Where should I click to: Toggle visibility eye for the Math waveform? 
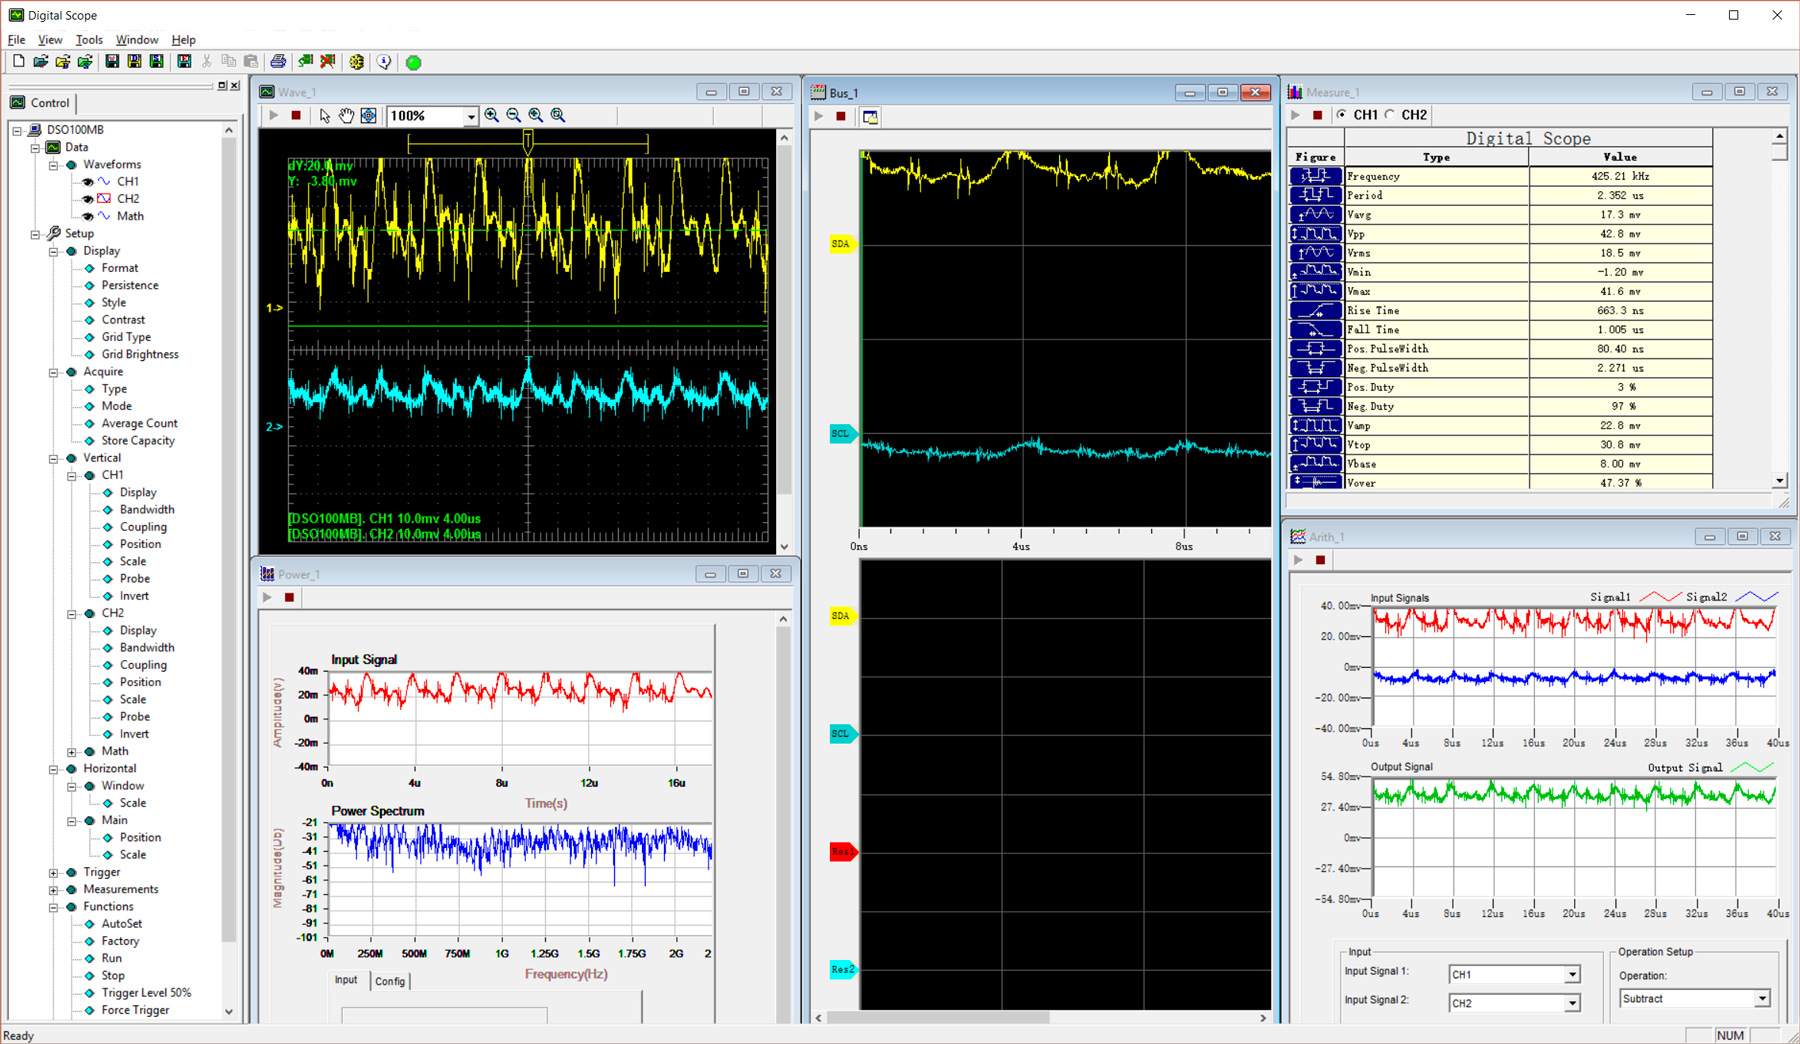pyautogui.click(x=88, y=216)
